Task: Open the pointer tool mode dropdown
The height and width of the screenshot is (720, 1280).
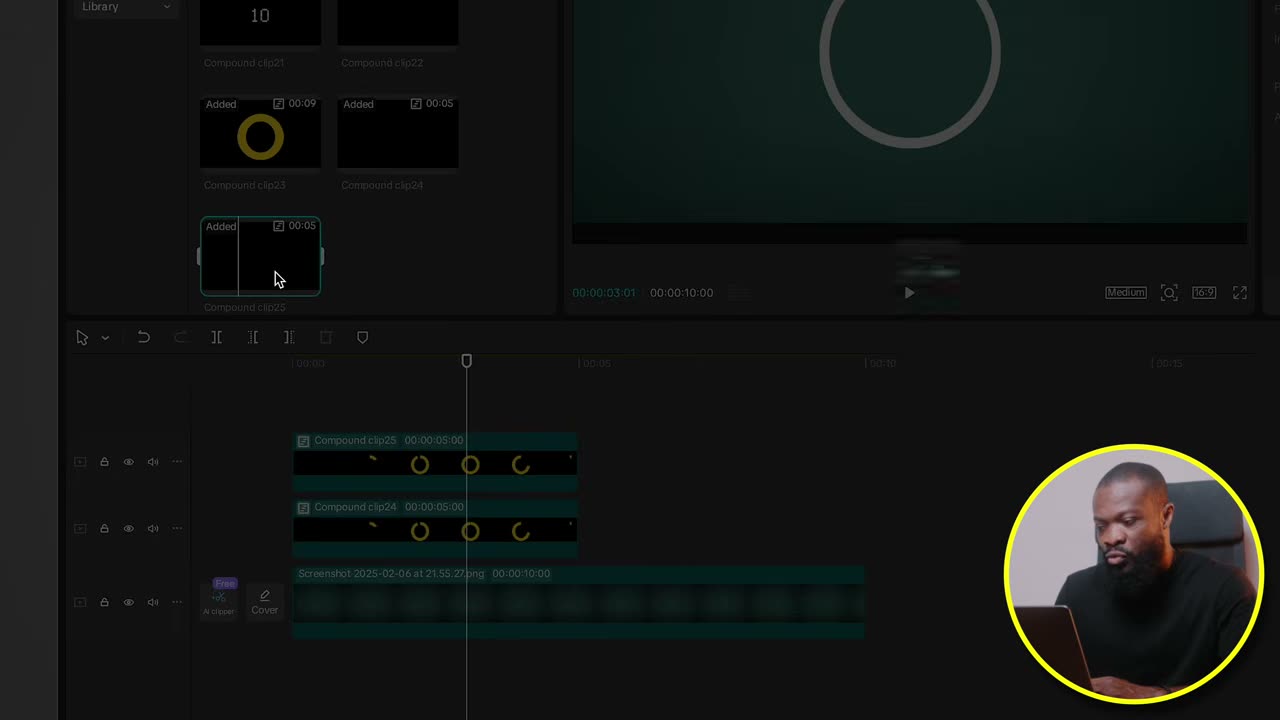Action: point(105,338)
